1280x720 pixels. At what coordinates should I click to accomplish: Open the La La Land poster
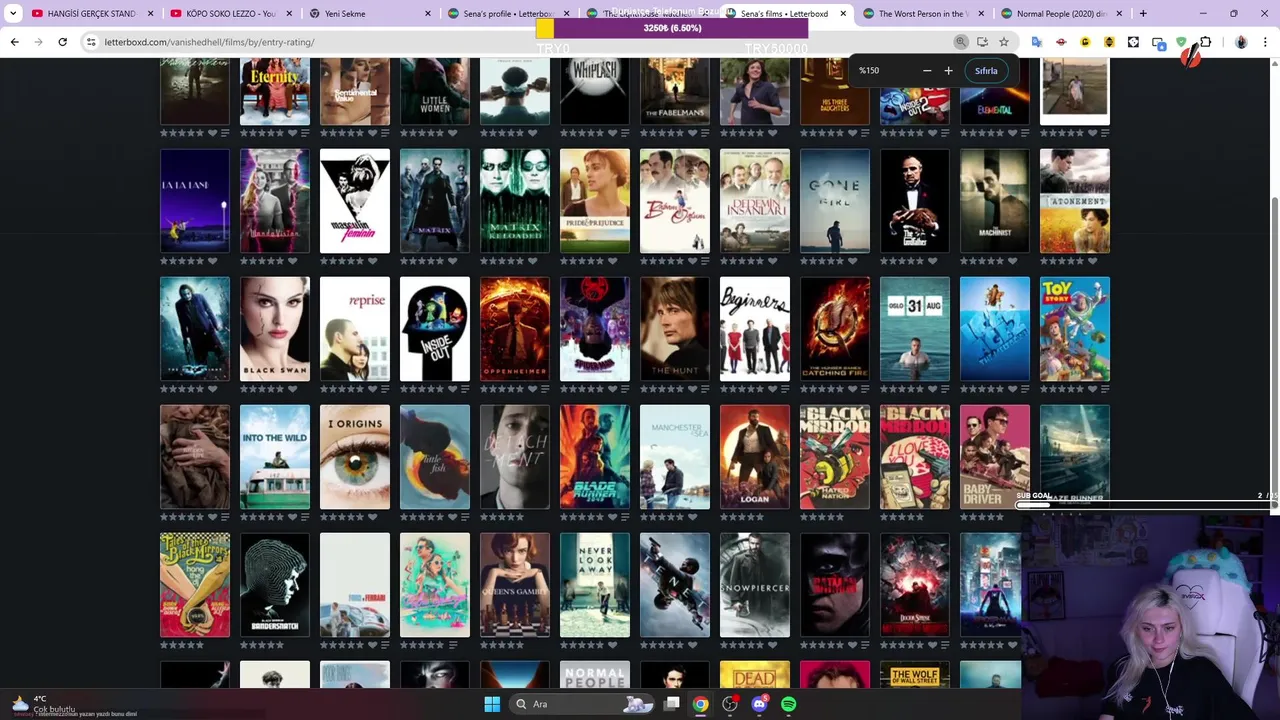tap(195, 201)
